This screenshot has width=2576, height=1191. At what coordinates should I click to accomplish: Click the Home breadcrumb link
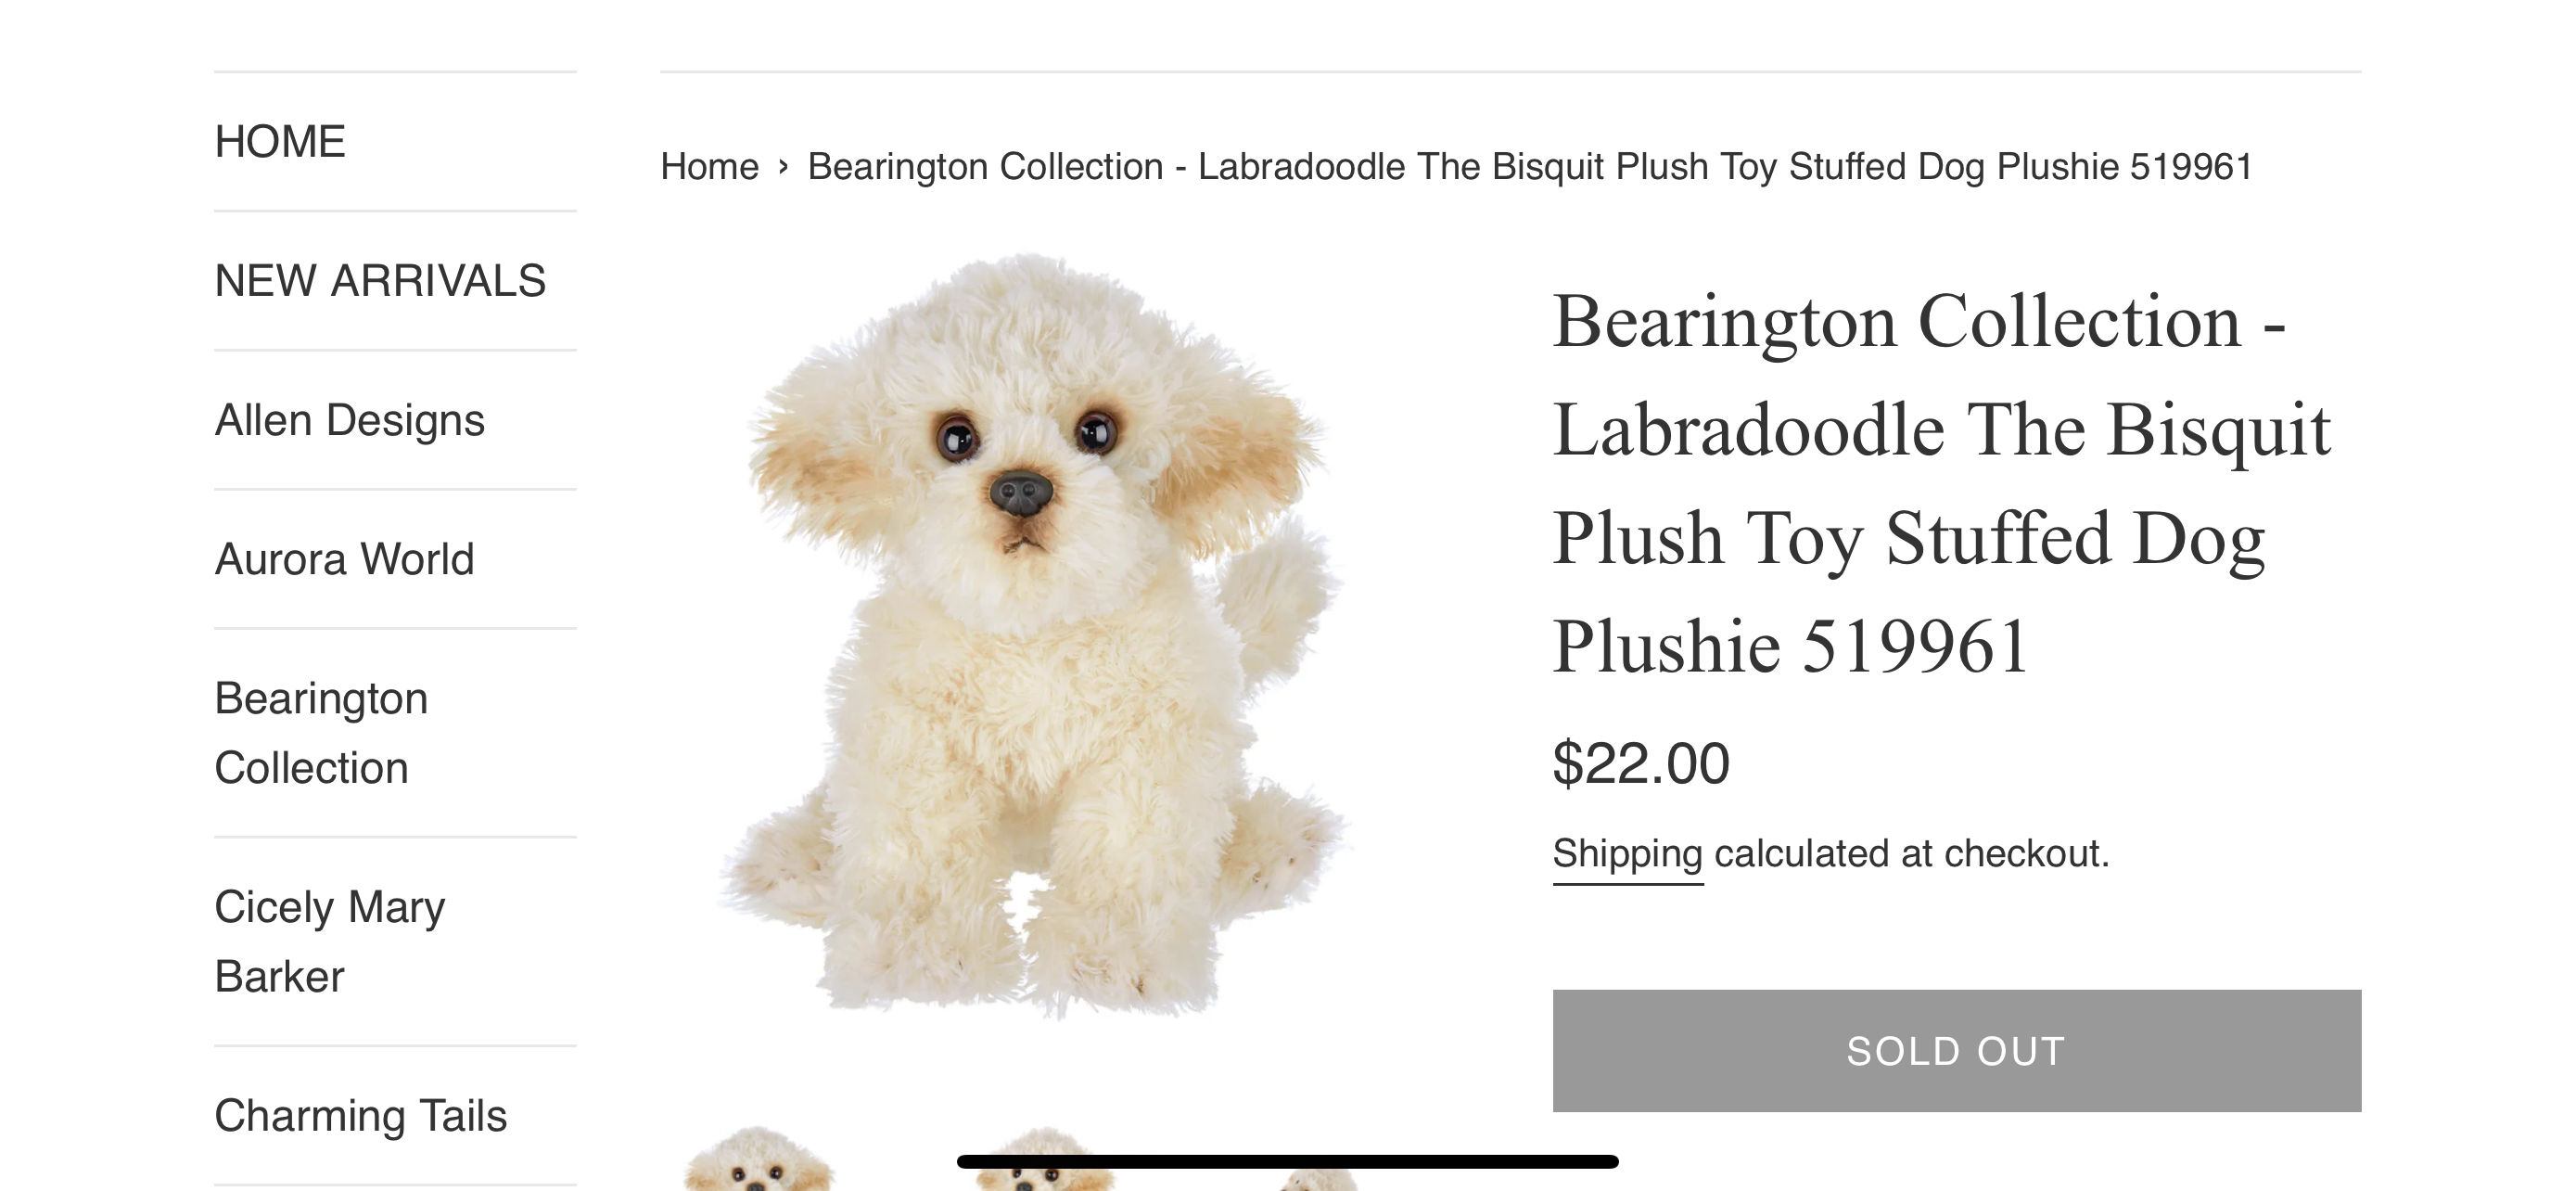pos(709,166)
